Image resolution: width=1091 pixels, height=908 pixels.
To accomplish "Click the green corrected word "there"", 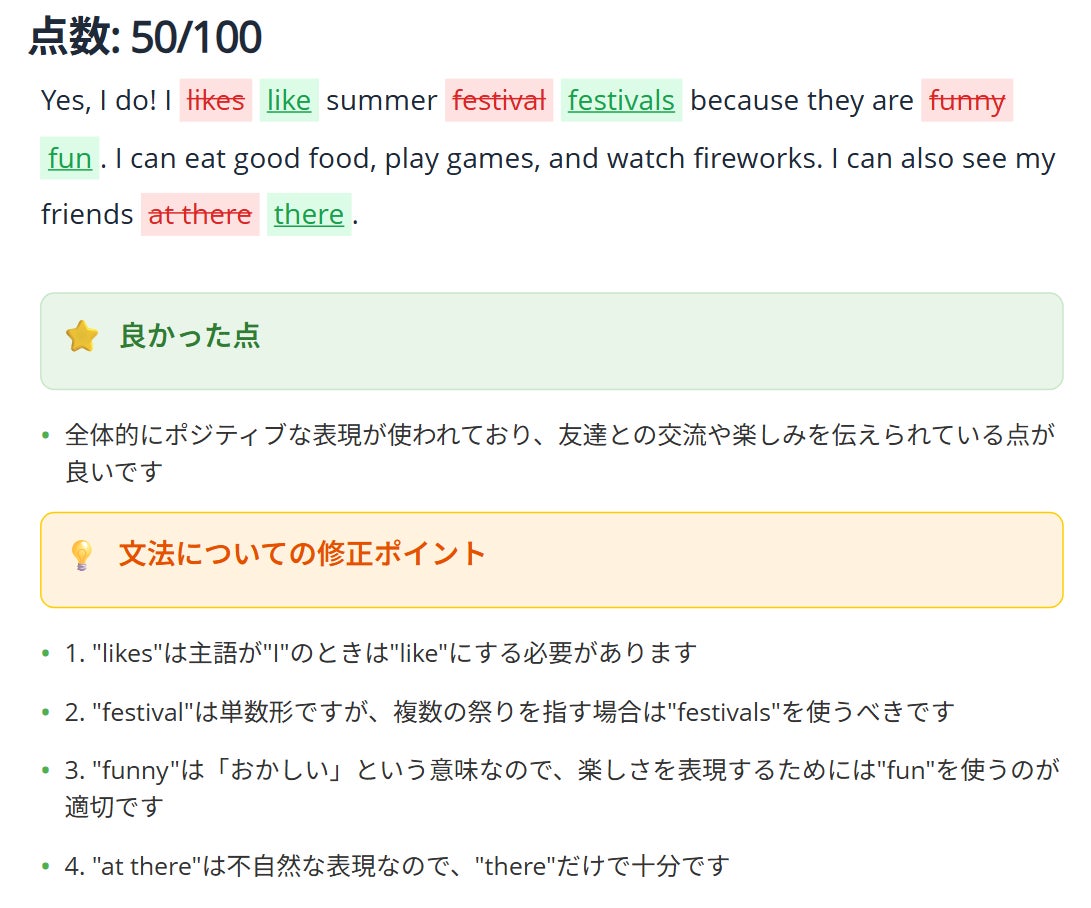I will click(309, 214).
